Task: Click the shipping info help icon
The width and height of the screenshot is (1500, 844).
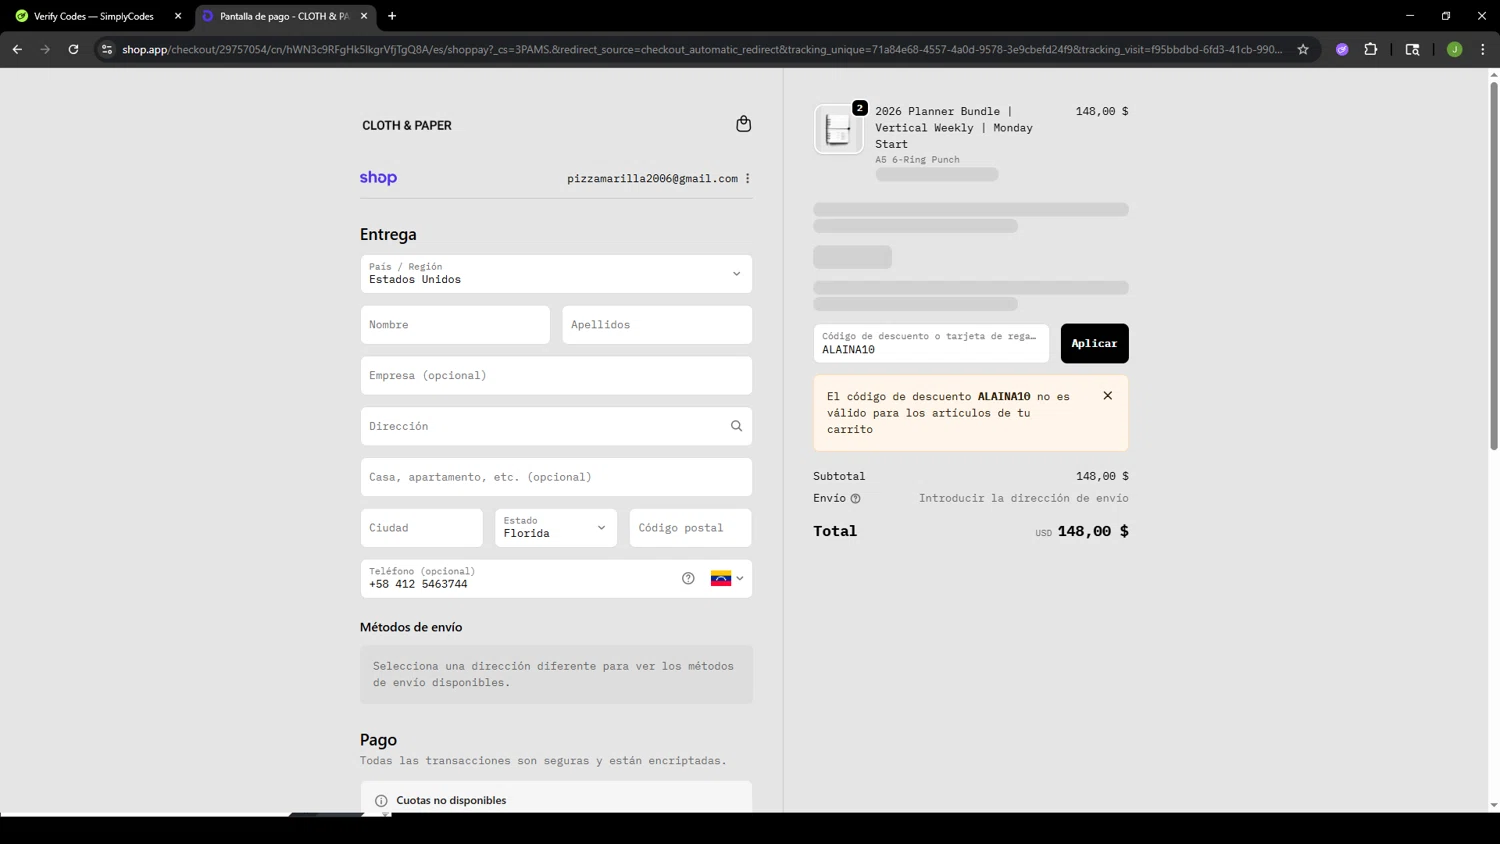Action: point(855,498)
